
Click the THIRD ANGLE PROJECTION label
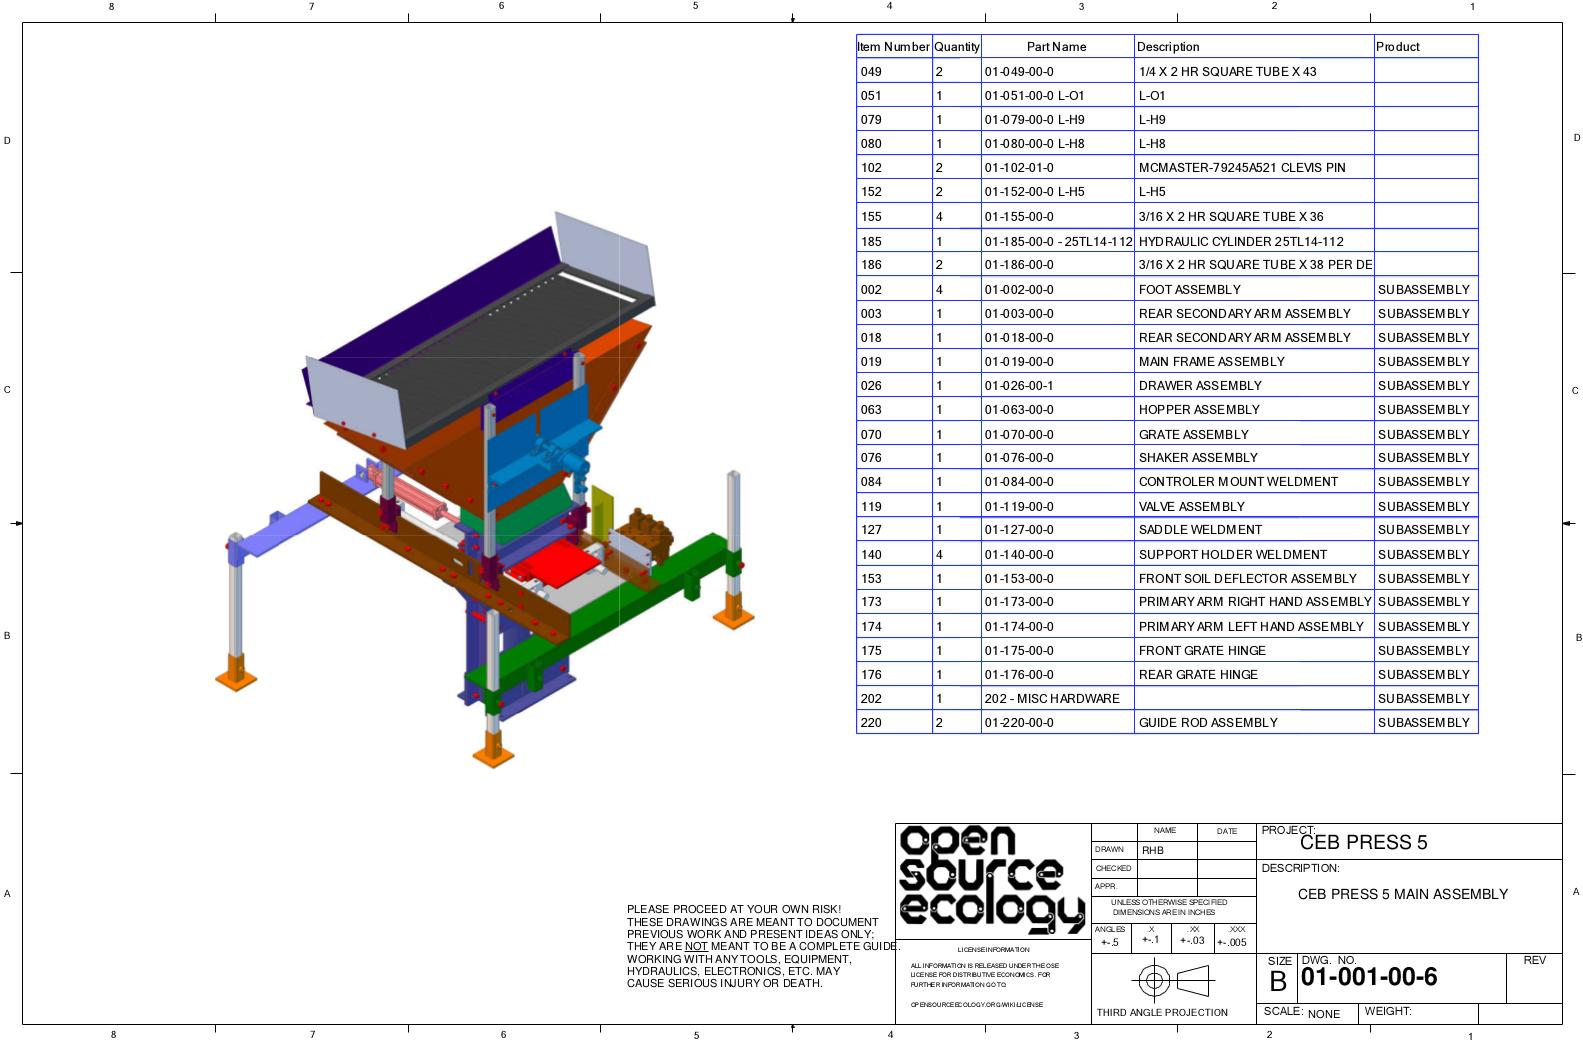[x=1162, y=1013]
